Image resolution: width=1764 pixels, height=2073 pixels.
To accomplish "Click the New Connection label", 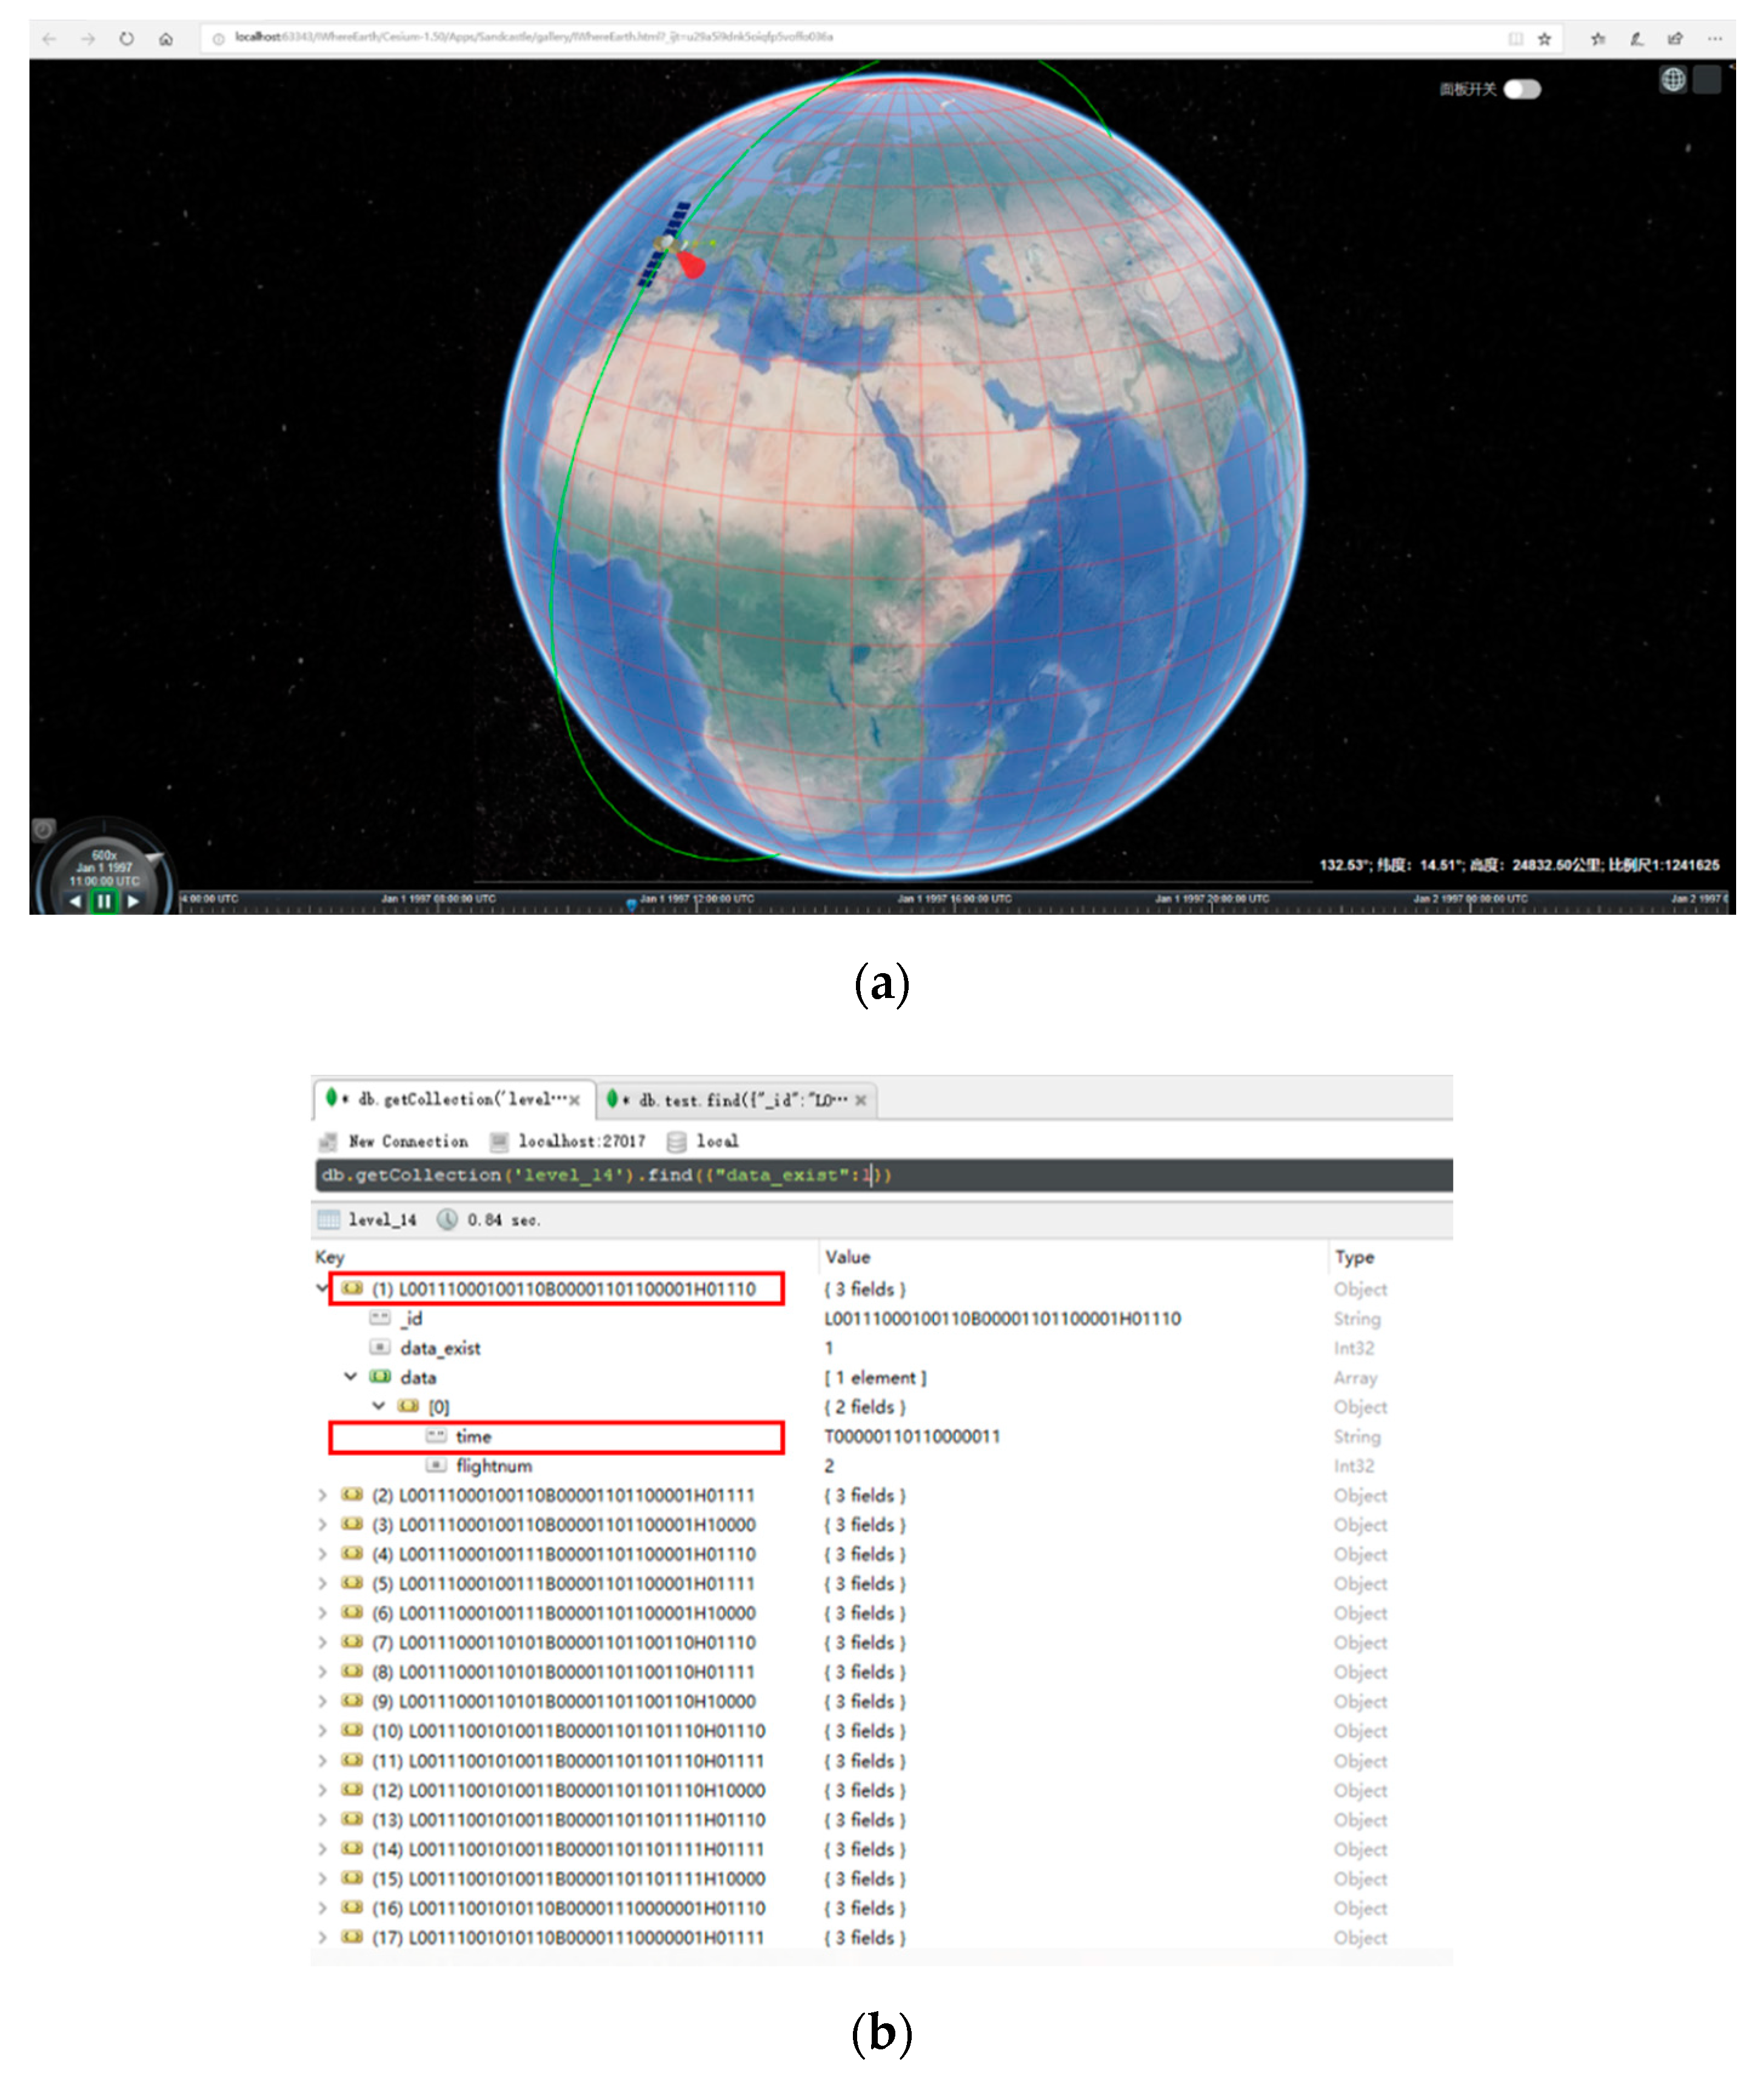I will click(x=408, y=1141).
